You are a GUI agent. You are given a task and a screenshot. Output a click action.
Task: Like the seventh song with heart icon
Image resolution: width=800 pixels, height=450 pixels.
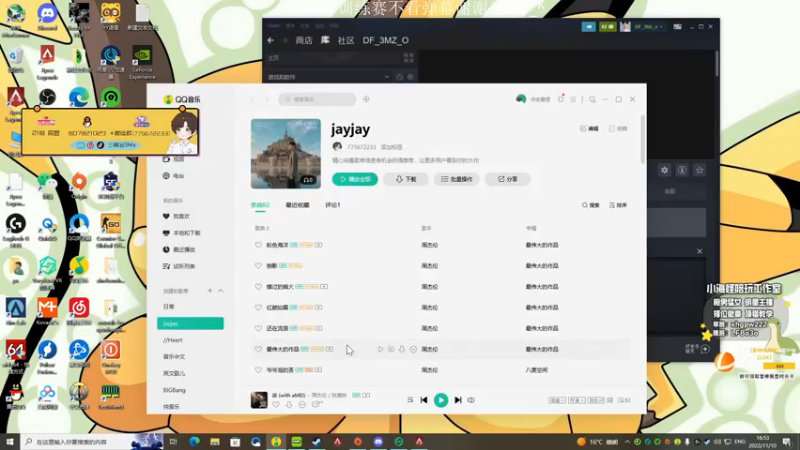(x=258, y=370)
